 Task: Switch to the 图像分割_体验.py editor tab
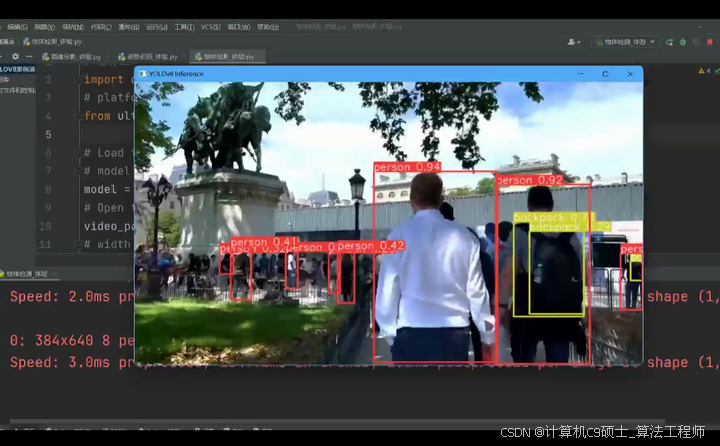pyautogui.click(x=76, y=57)
